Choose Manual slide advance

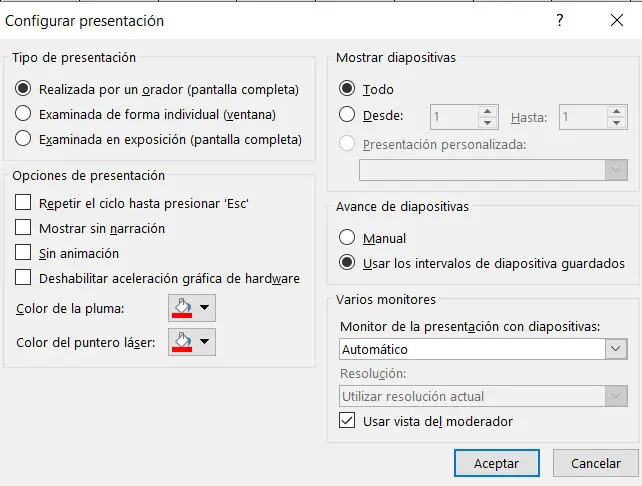click(348, 238)
